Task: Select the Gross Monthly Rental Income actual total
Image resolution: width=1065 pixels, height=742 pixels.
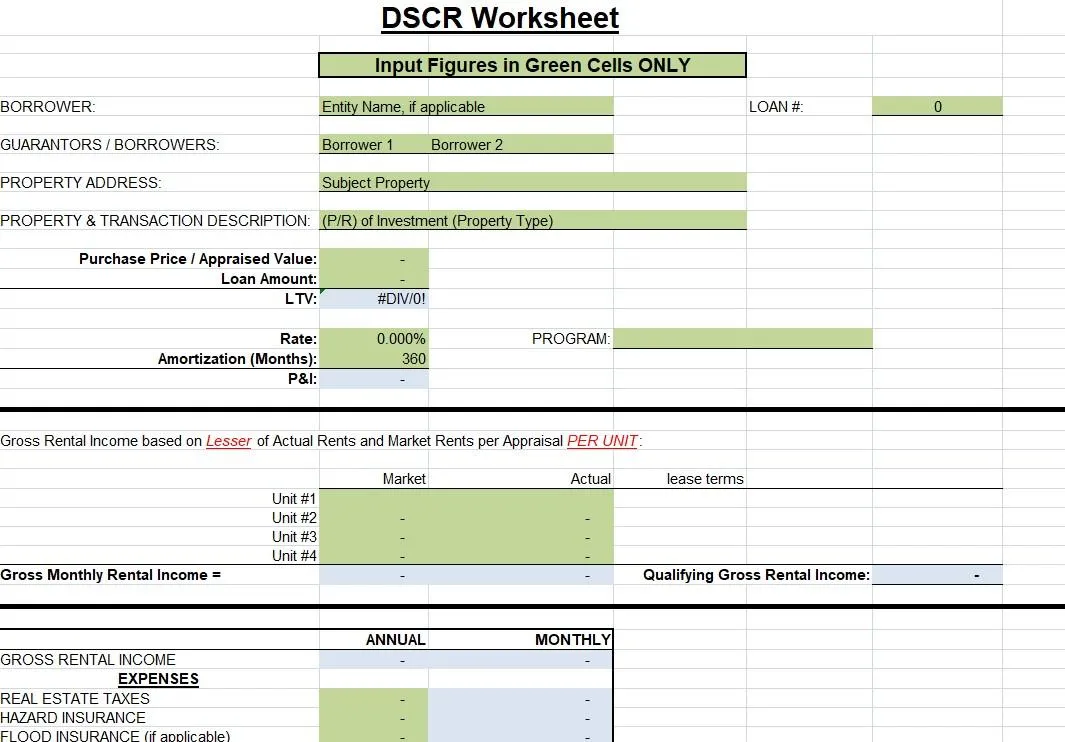Action: click(x=521, y=575)
